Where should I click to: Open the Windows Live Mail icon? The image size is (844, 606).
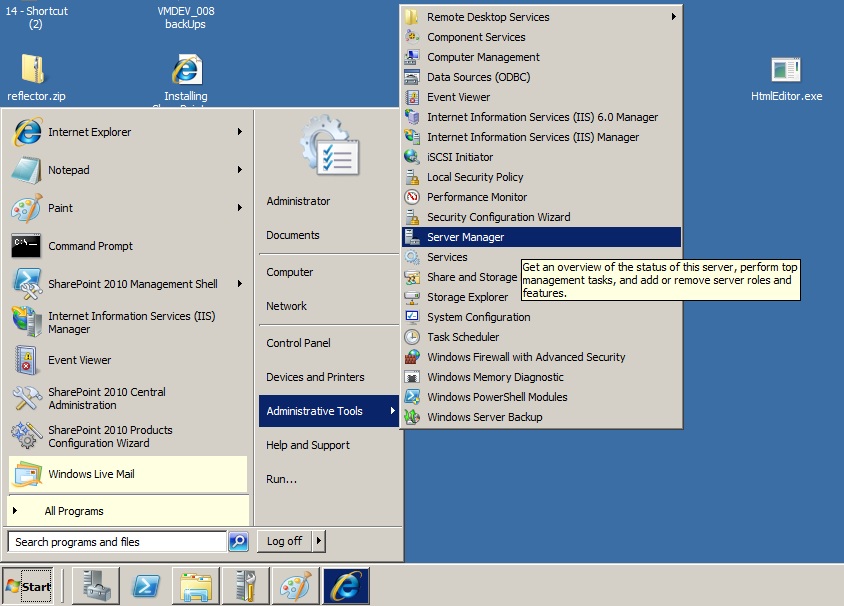coord(27,474)
